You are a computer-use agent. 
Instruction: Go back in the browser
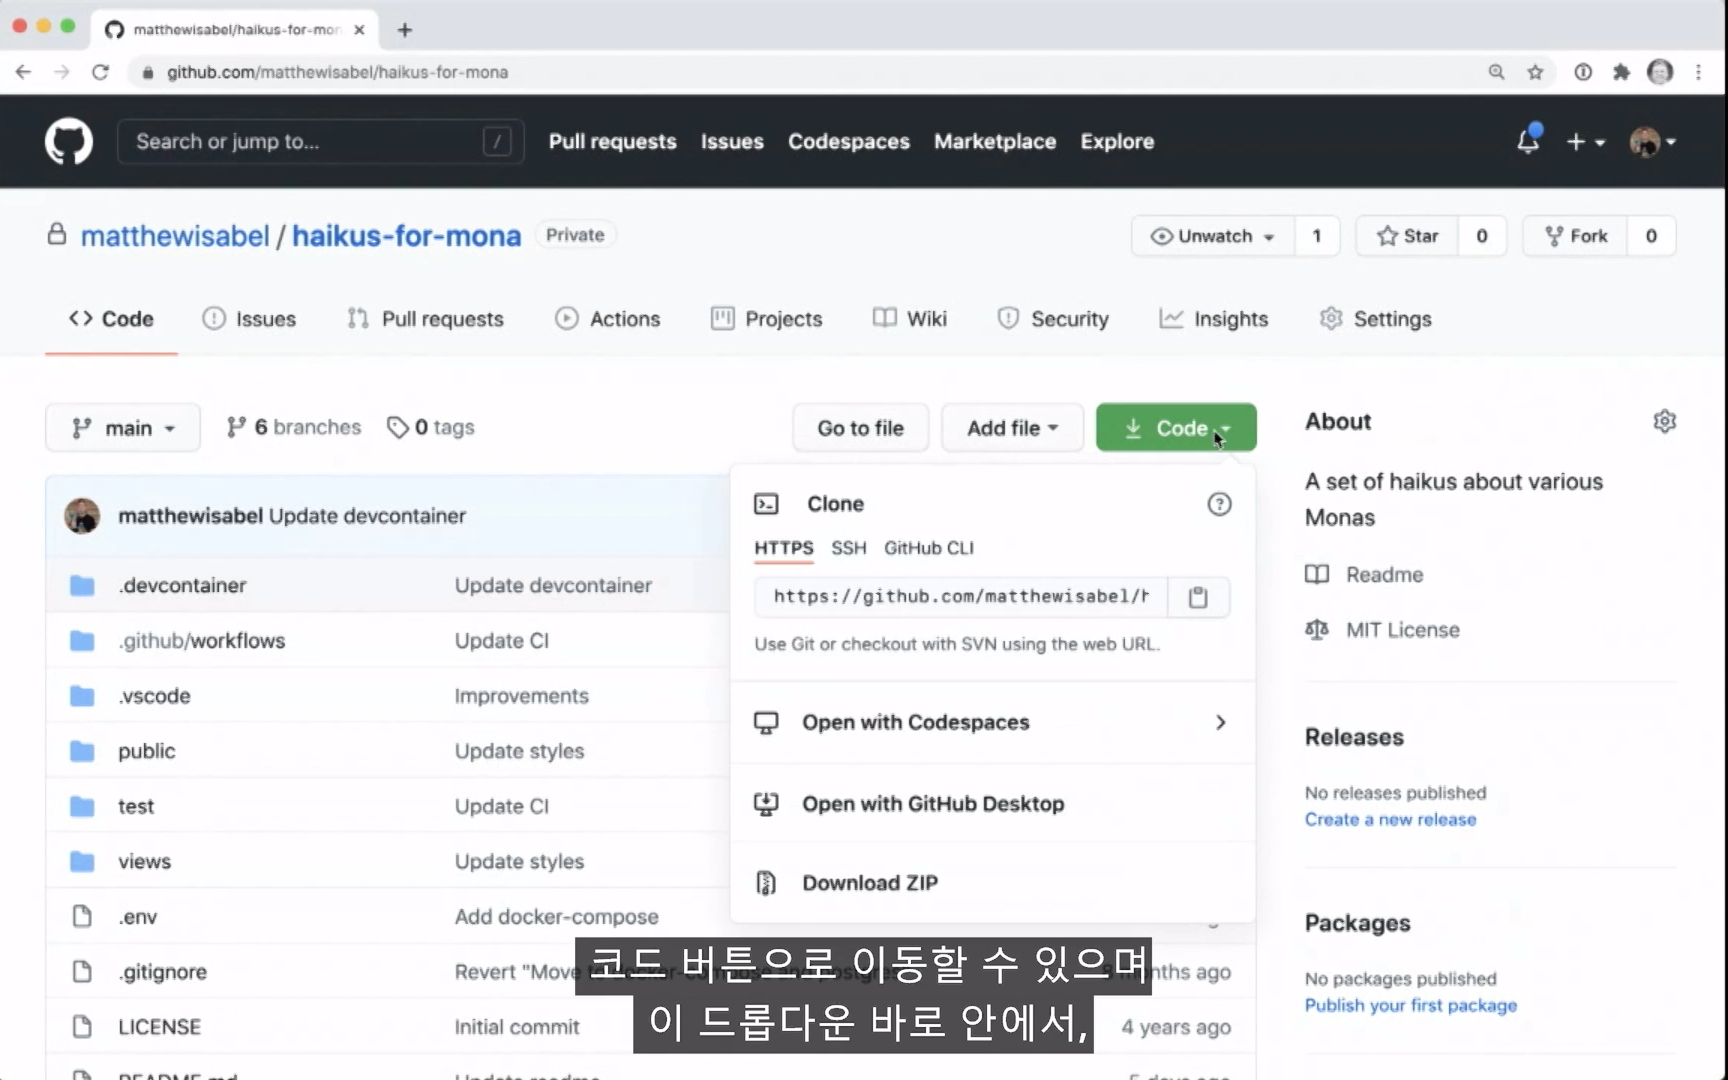click(23, 72)
